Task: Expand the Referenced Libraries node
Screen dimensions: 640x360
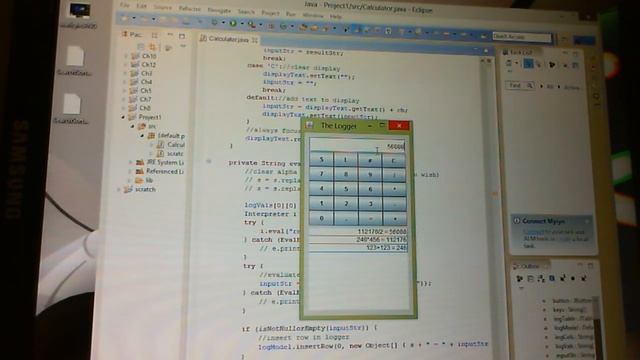Action: pyautogui.click(x=131, y=171)
